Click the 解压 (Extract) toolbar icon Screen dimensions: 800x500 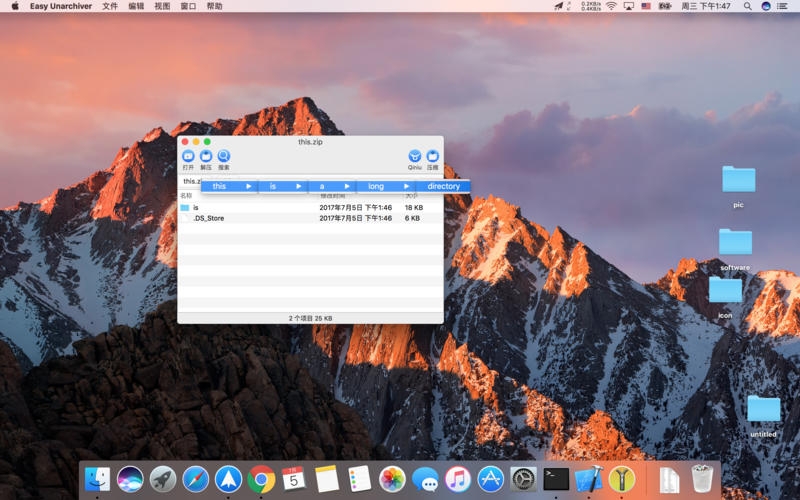click(x=206, y=157)
